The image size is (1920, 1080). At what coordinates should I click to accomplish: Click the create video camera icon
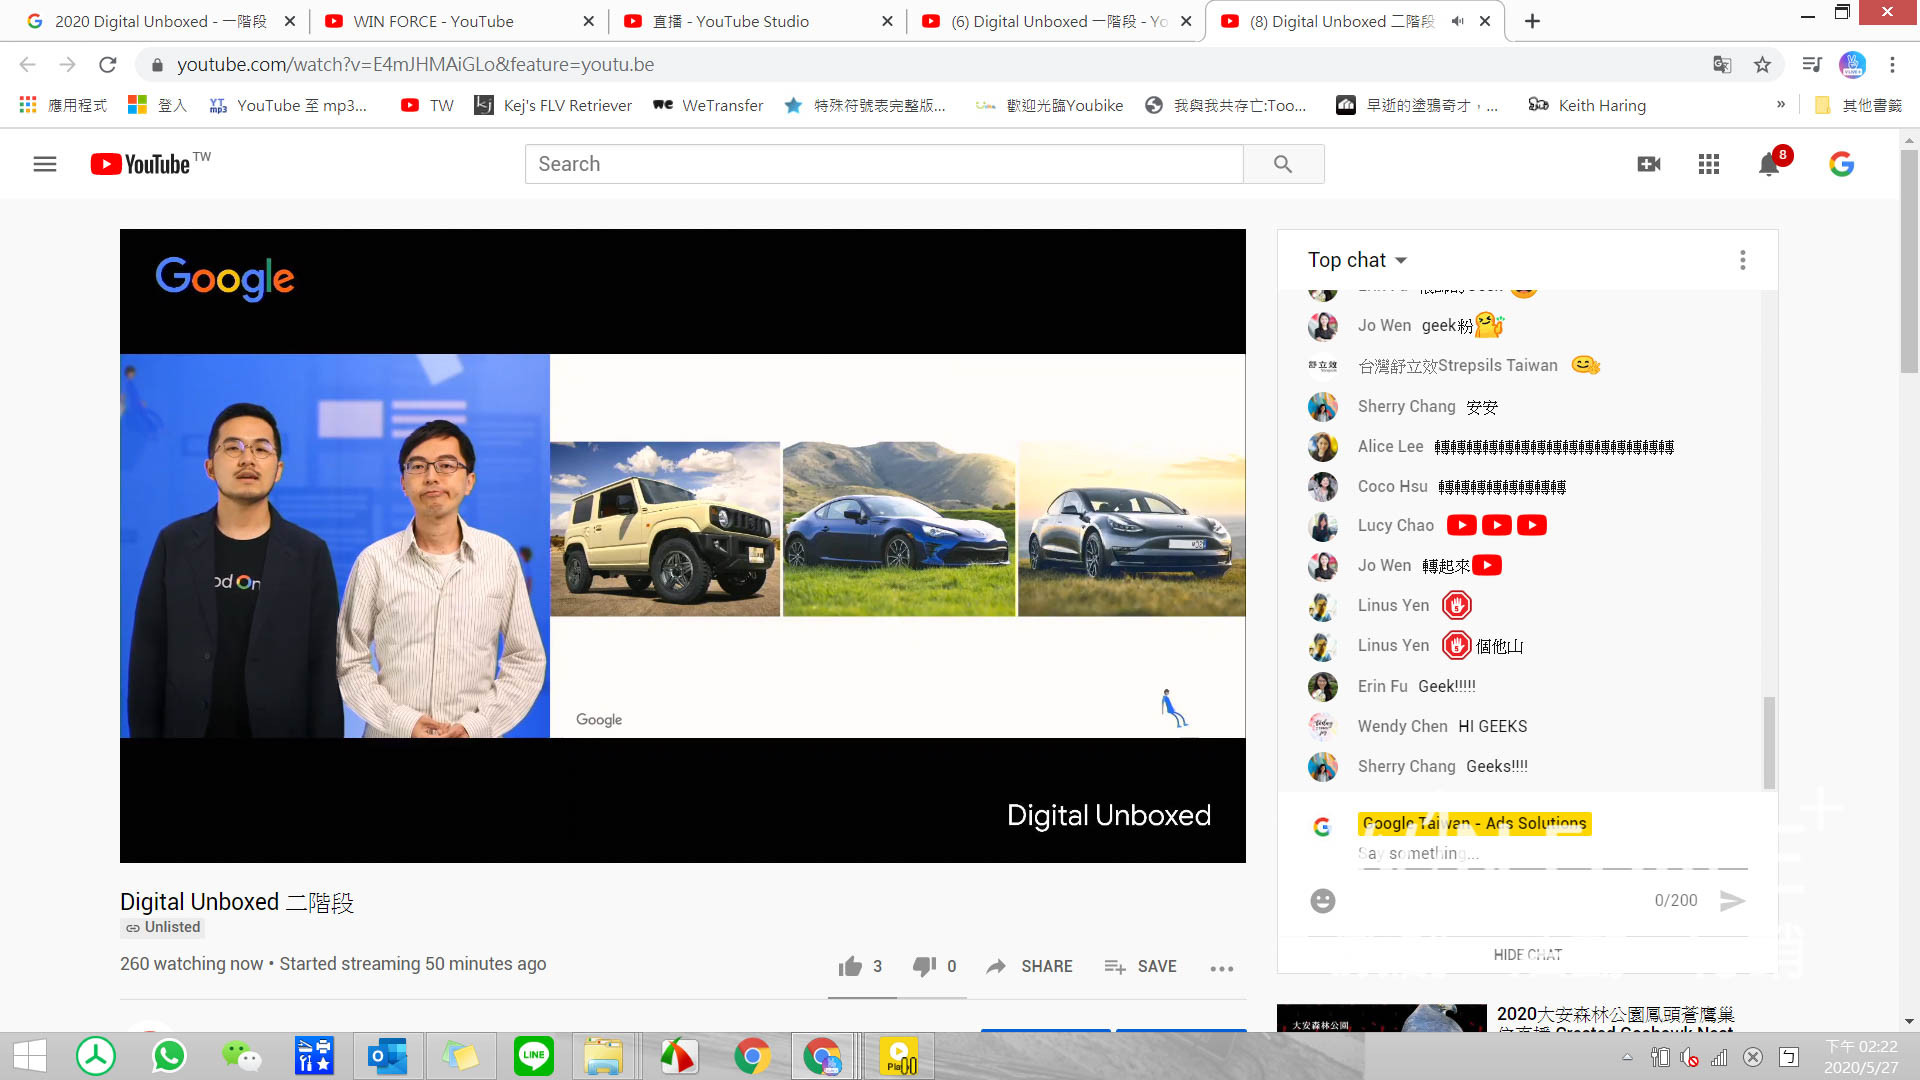pyautogui.click(x=1649, y=164)
